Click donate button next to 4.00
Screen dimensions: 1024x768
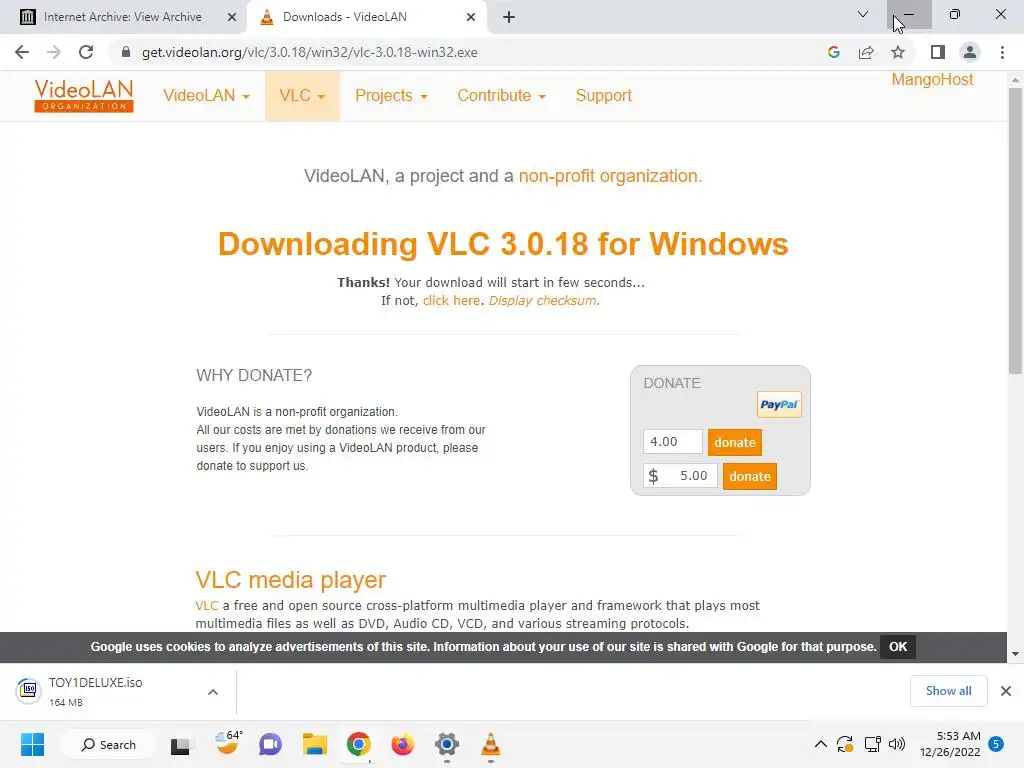[x=735, y=442]
